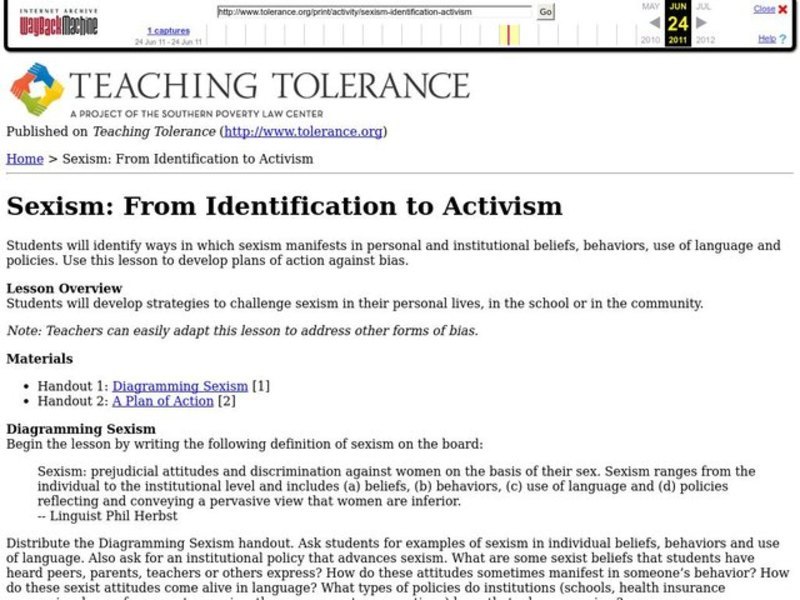Switch to the MAY month label
Image resolution: width=800 pixels, height=600 pixels.
[x=650, y=6]
